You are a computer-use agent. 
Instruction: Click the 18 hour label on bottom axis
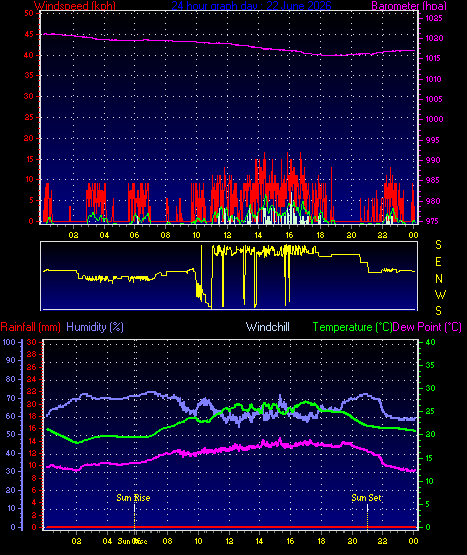point(321,541)
